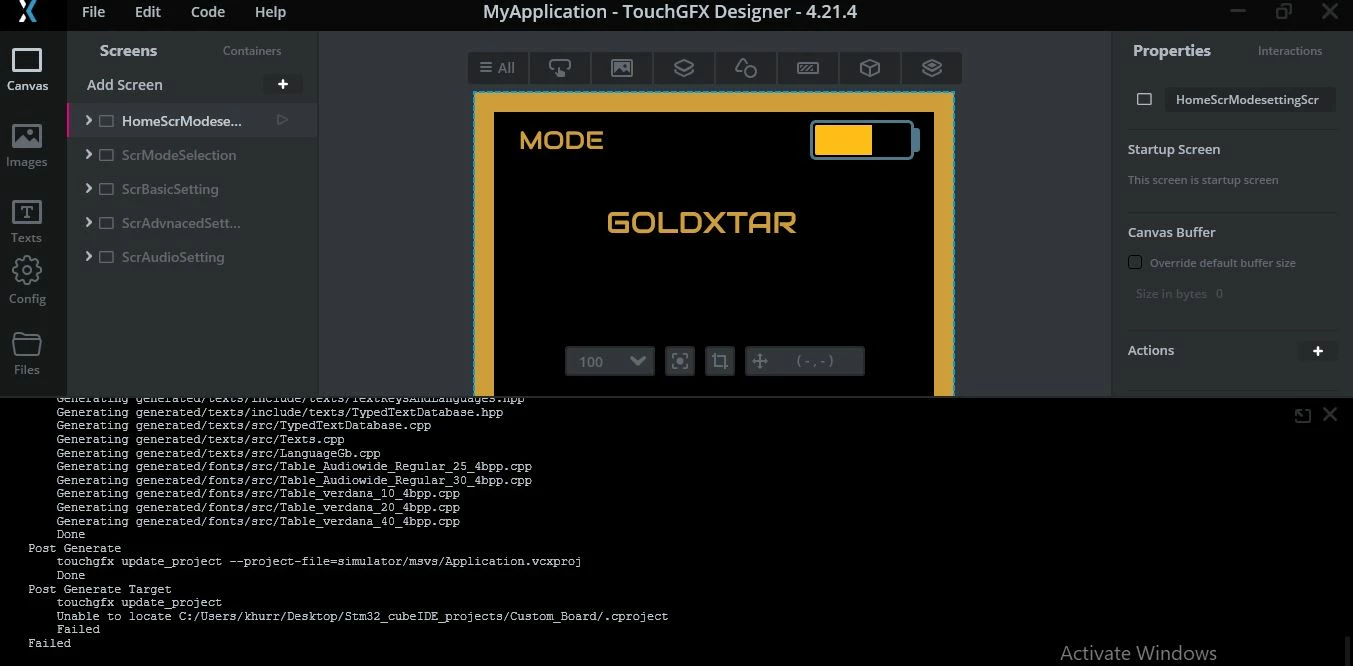Expand ScrBasicSetting screen tree
1353x666 pixels.
(89, 188)
